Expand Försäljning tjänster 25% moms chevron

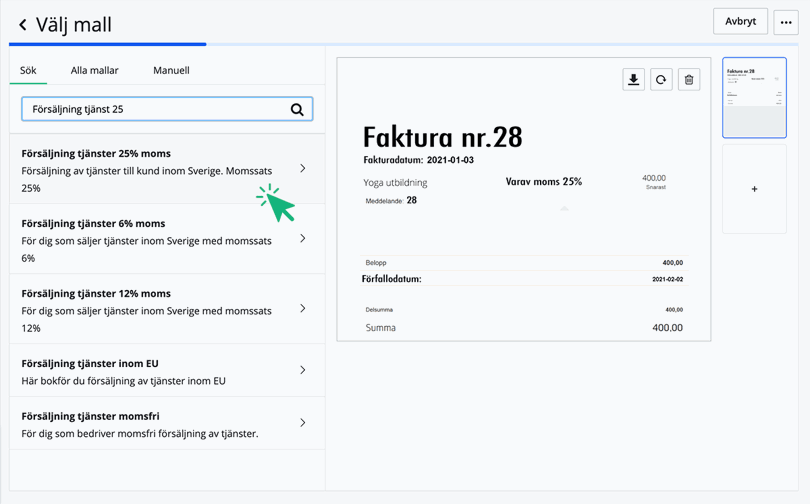click(303, 169)
